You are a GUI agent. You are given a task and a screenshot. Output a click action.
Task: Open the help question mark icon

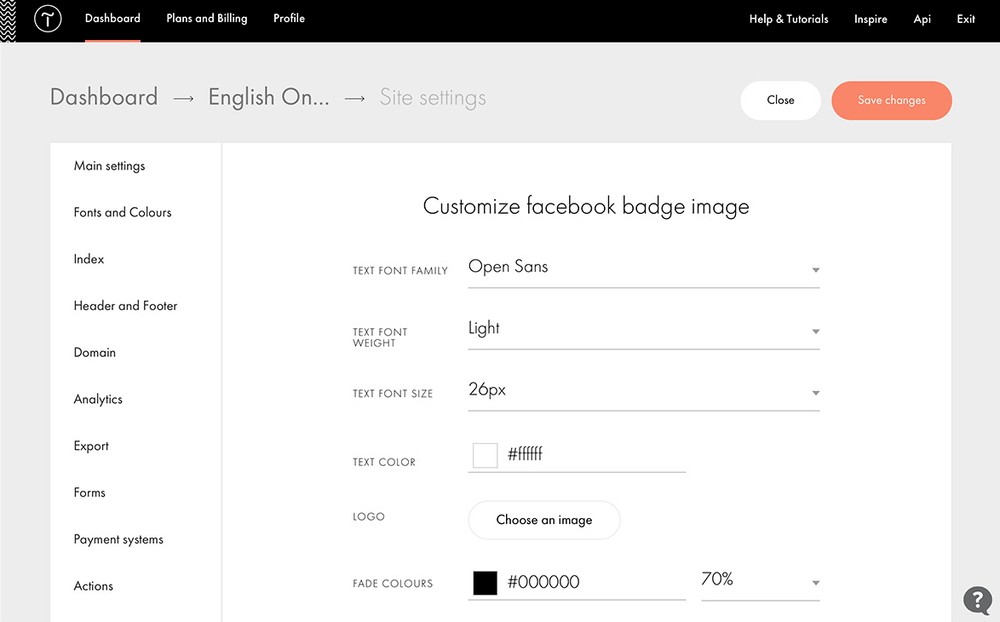pyautogui.click(x=977, y=600)
